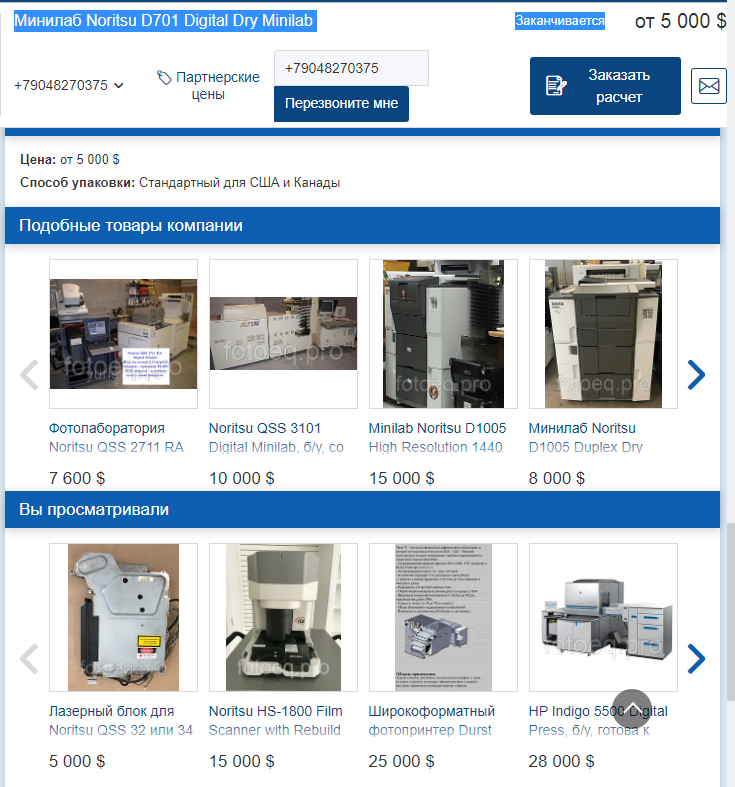
Task: Click the 8 000 $ price text
Action: point(556,478)
